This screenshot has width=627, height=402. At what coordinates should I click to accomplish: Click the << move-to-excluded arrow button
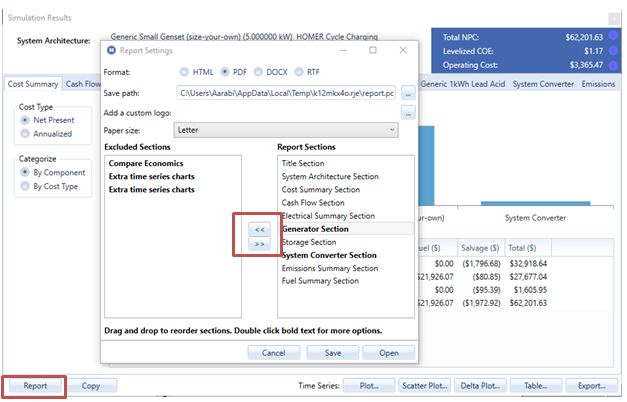[260, 228]
